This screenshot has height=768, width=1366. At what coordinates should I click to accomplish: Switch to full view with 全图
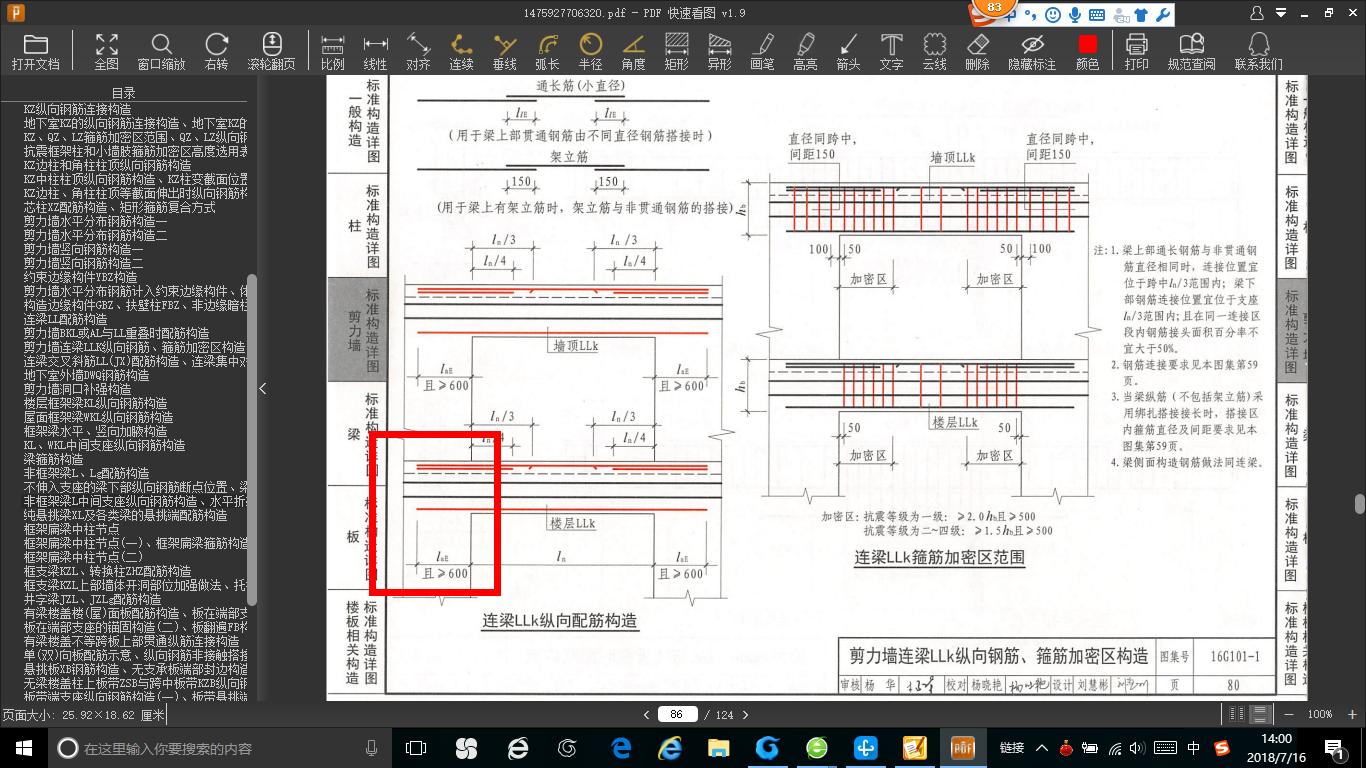107,51
